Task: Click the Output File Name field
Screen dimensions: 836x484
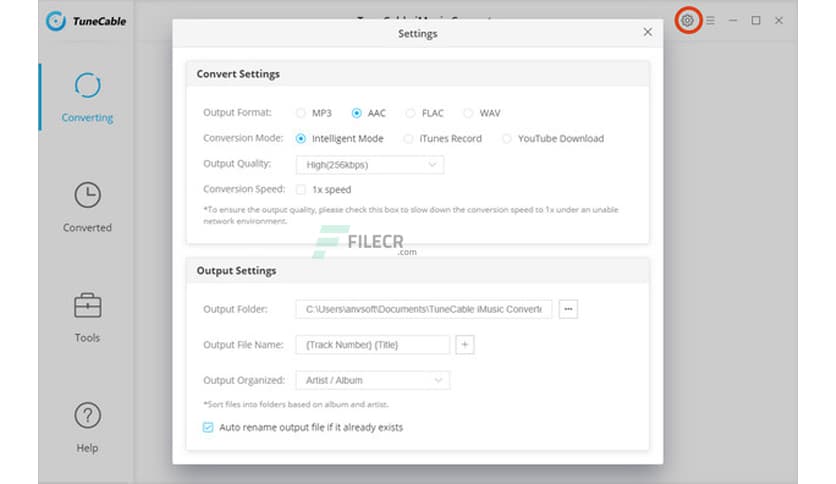Action: pyautogui.click(x=372, y=345)
